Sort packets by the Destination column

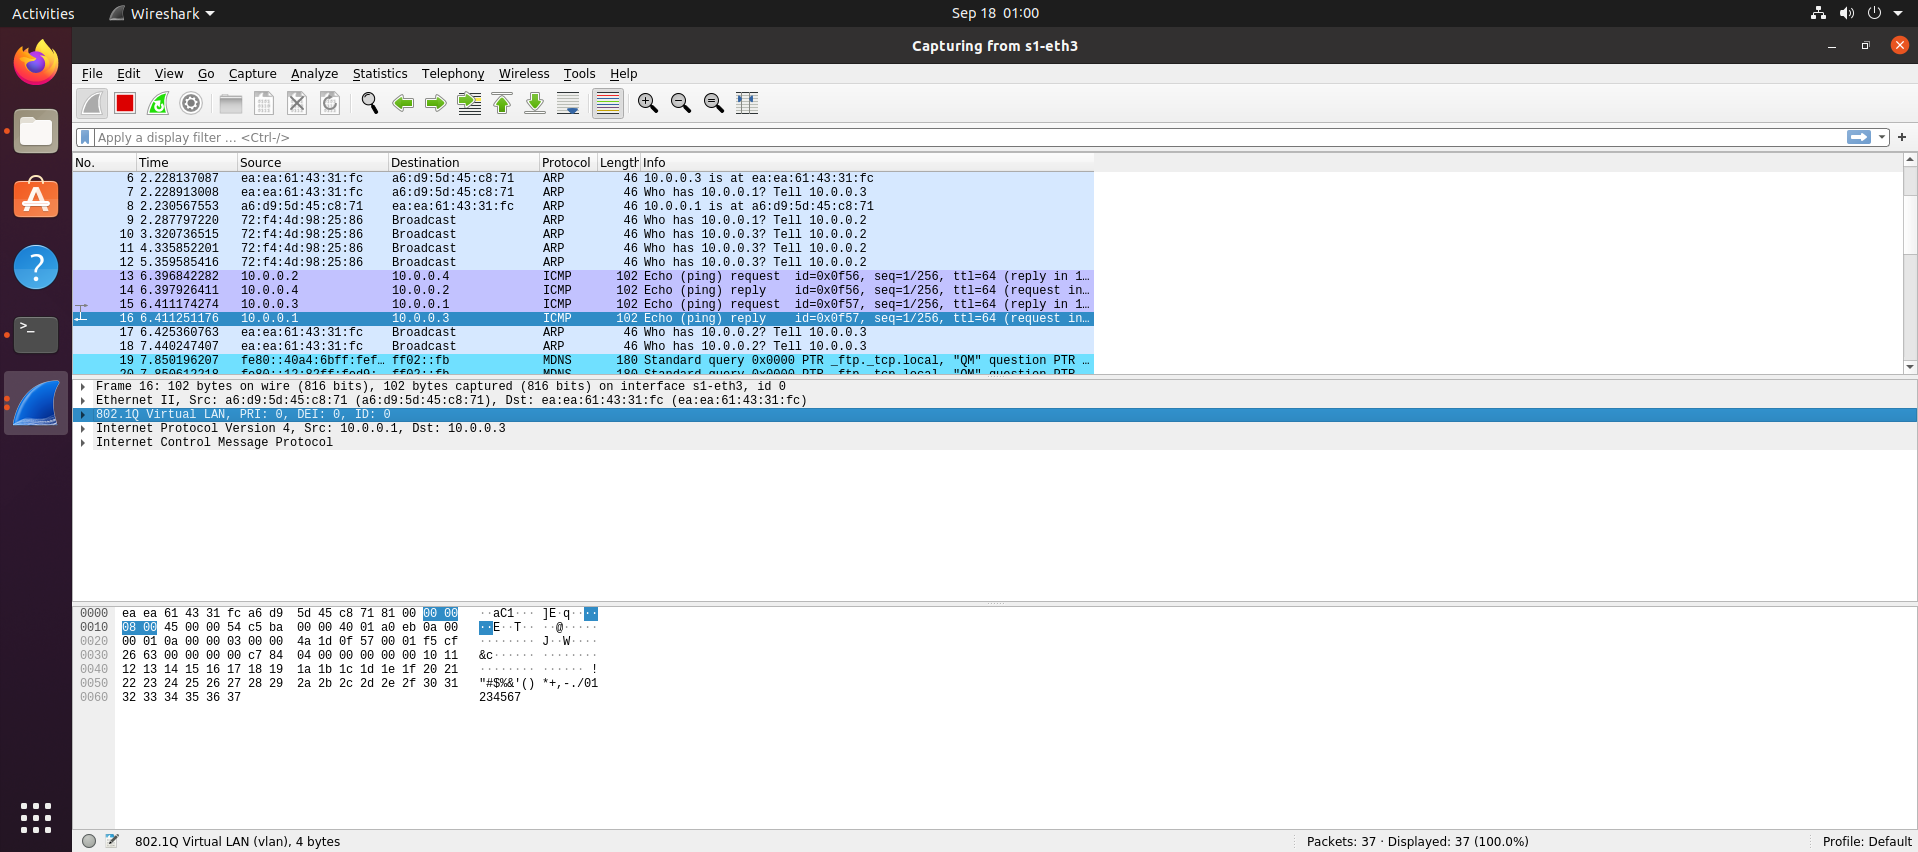(x=463, y=162)
